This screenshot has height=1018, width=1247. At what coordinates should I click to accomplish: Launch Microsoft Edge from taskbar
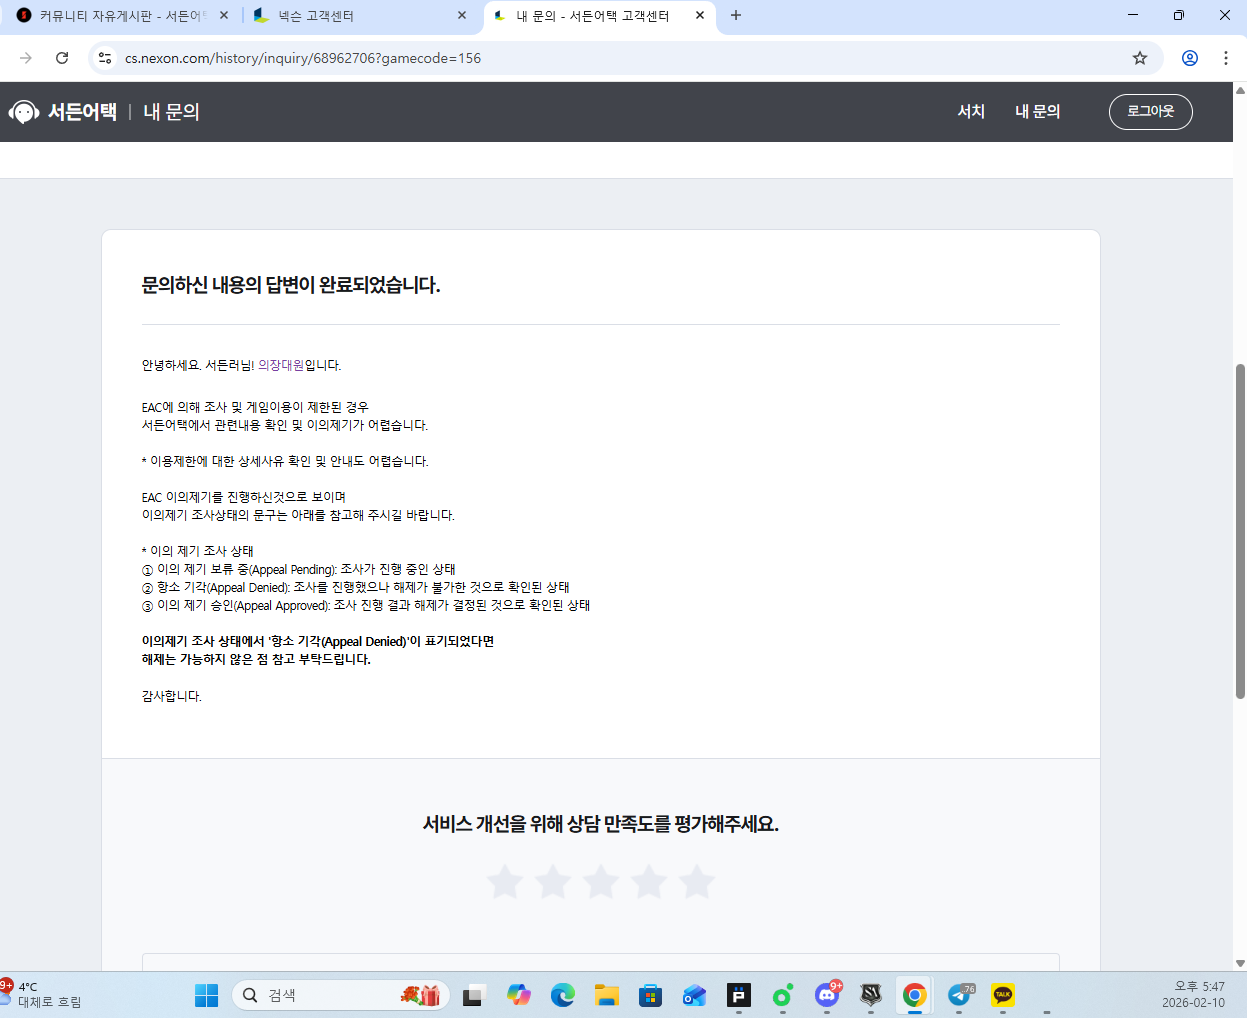click(563, 995)
